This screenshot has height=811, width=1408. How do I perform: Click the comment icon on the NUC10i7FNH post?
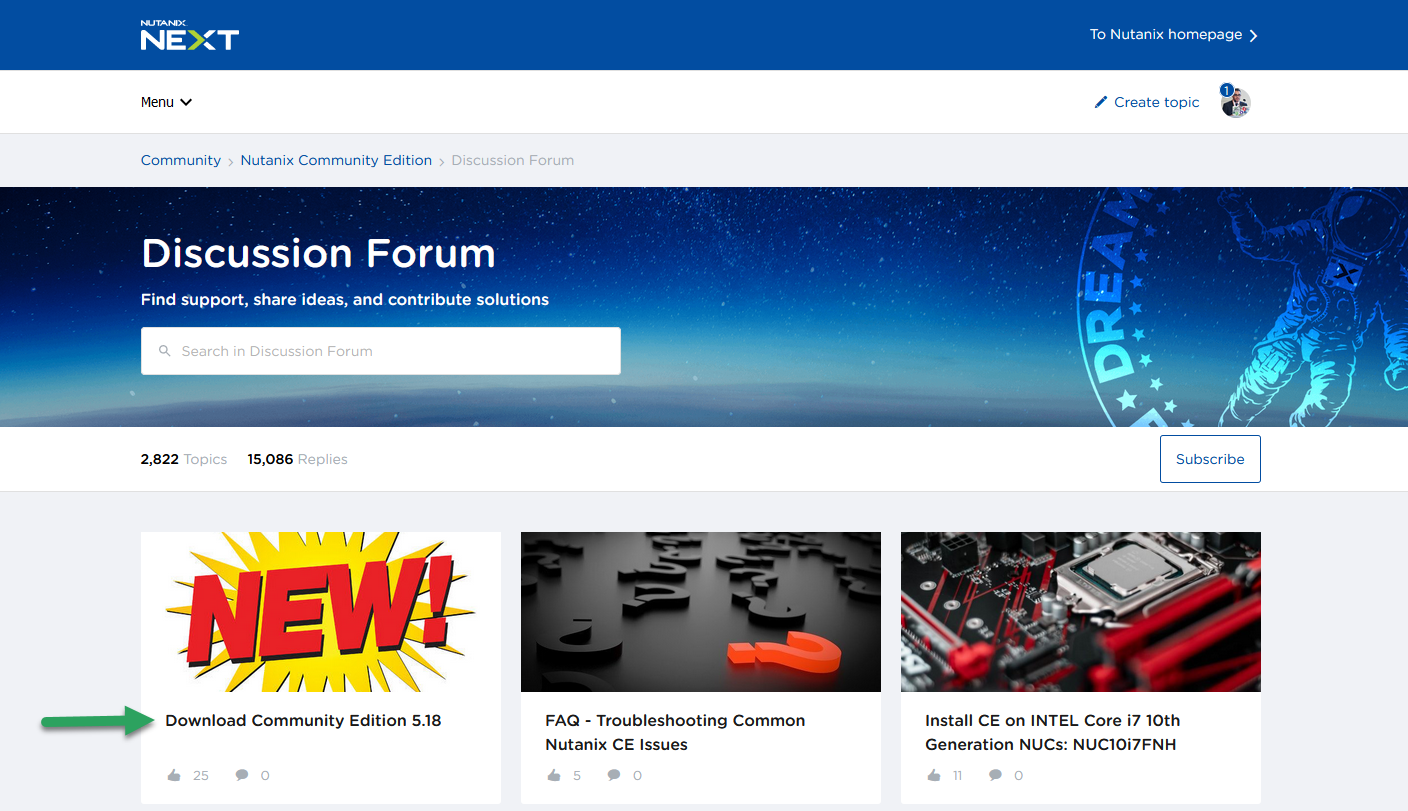995,775
